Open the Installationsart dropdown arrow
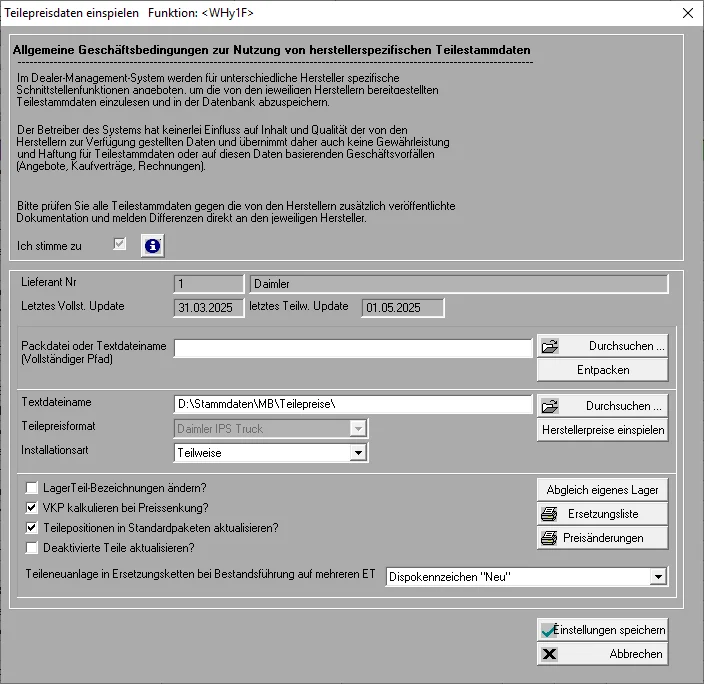The width and height of the screenshot is (704, 684). point(358,453)
